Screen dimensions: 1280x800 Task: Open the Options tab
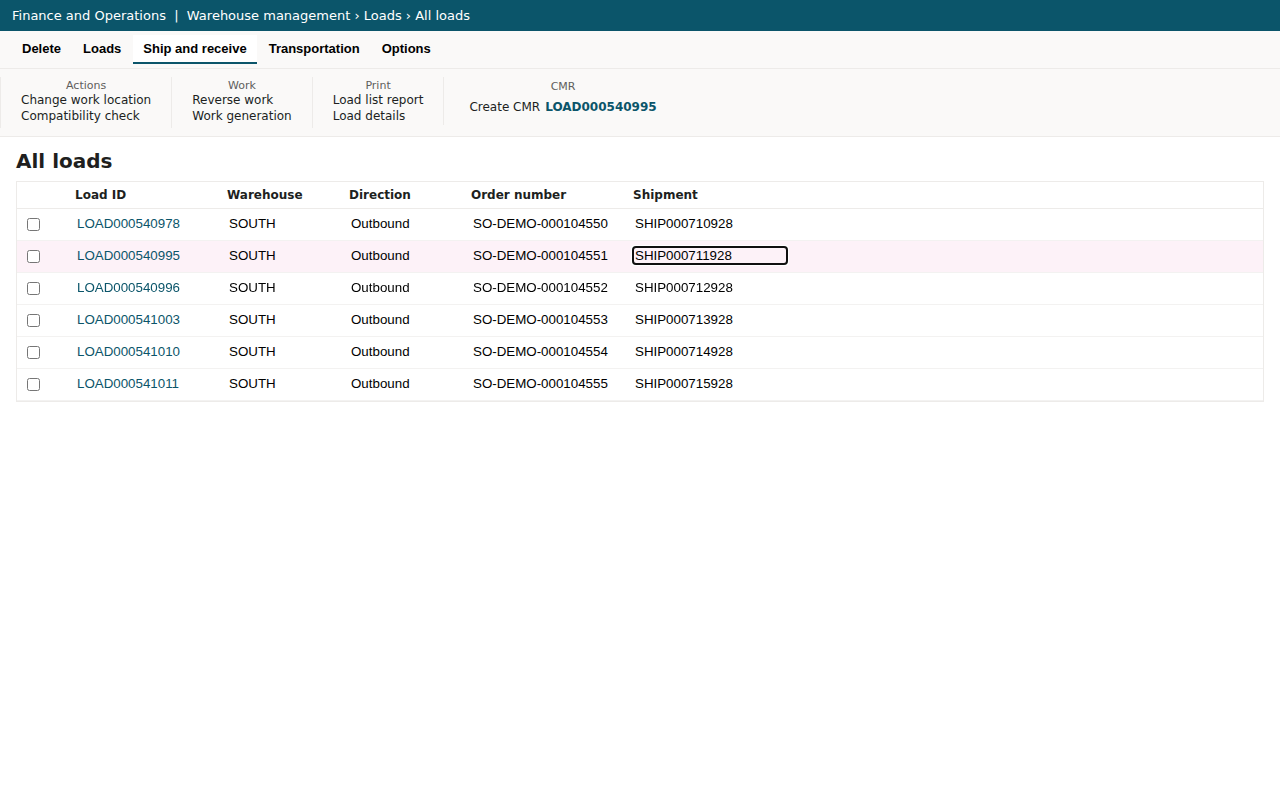pyautogui.click(x=406, y=49)
